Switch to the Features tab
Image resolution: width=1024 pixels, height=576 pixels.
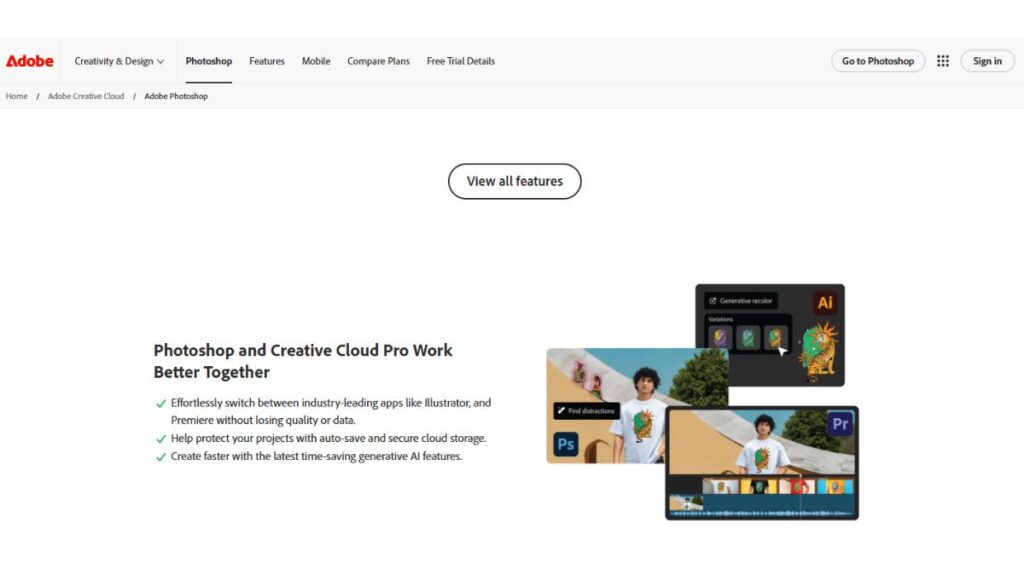pyautogui.click(x=266, y=60)
